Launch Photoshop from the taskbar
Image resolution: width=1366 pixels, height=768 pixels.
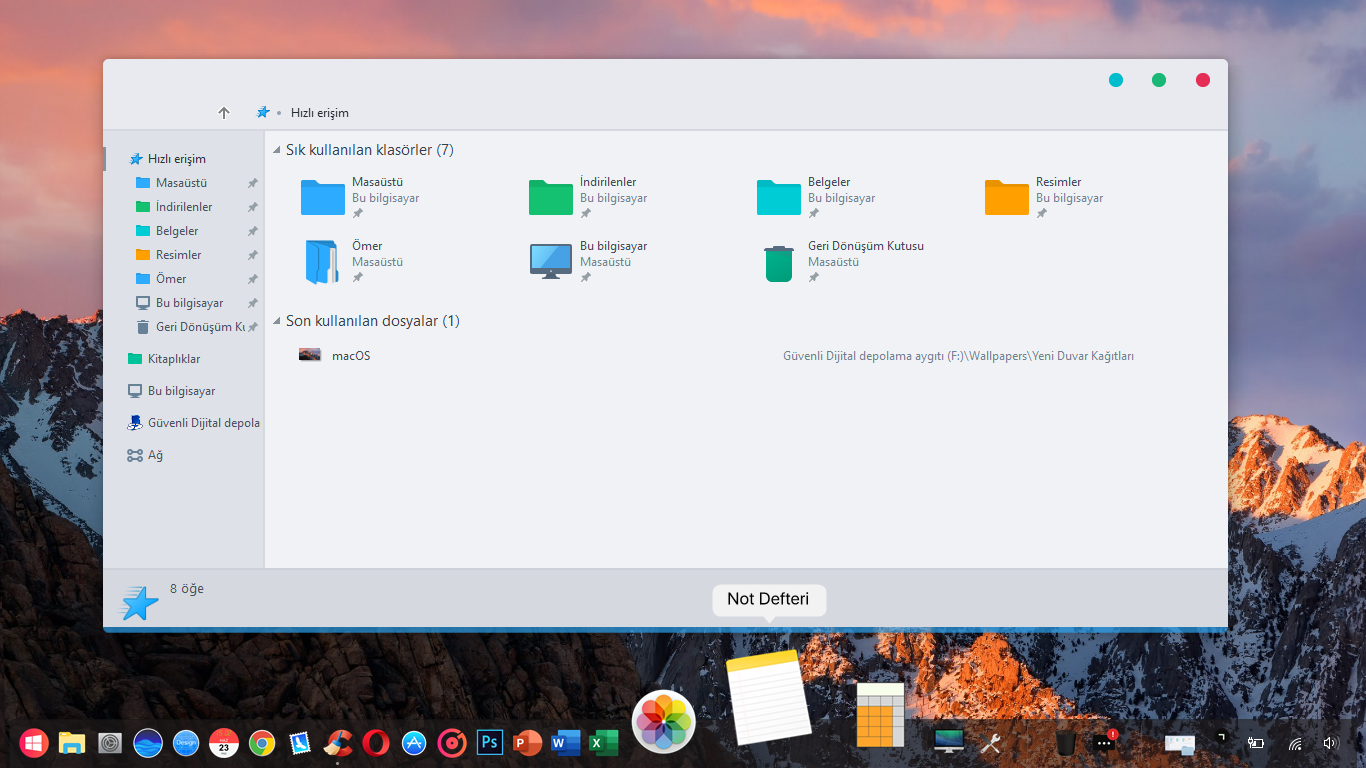pos(490,743)
